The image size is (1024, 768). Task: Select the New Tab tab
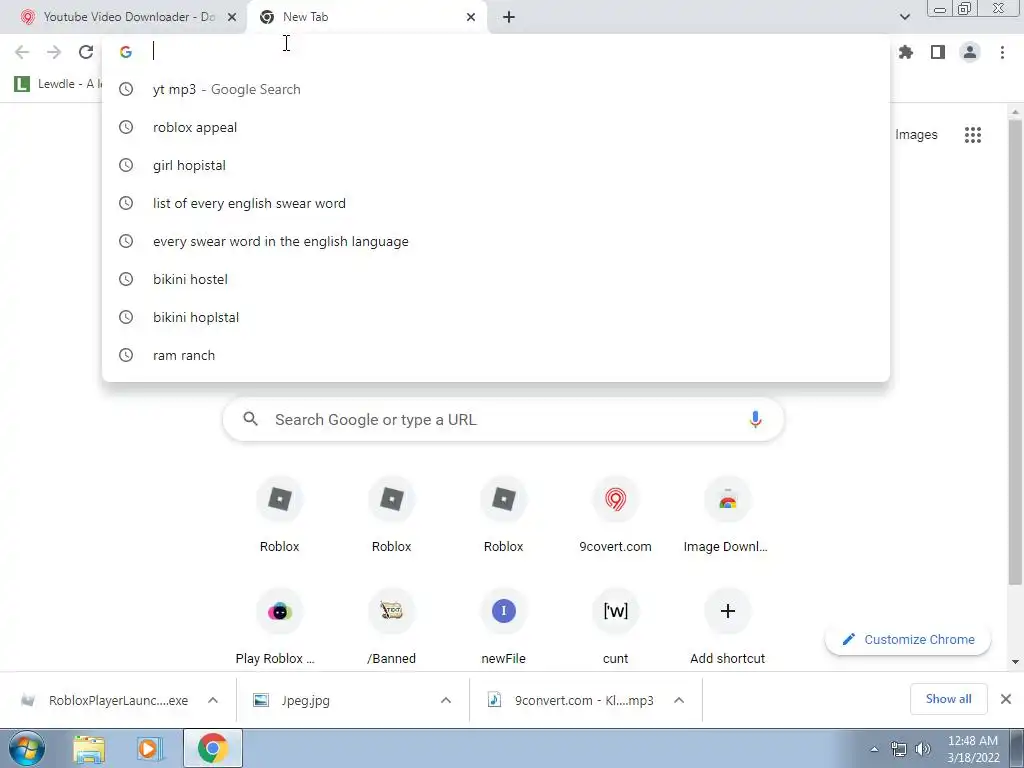coord(367,17)
